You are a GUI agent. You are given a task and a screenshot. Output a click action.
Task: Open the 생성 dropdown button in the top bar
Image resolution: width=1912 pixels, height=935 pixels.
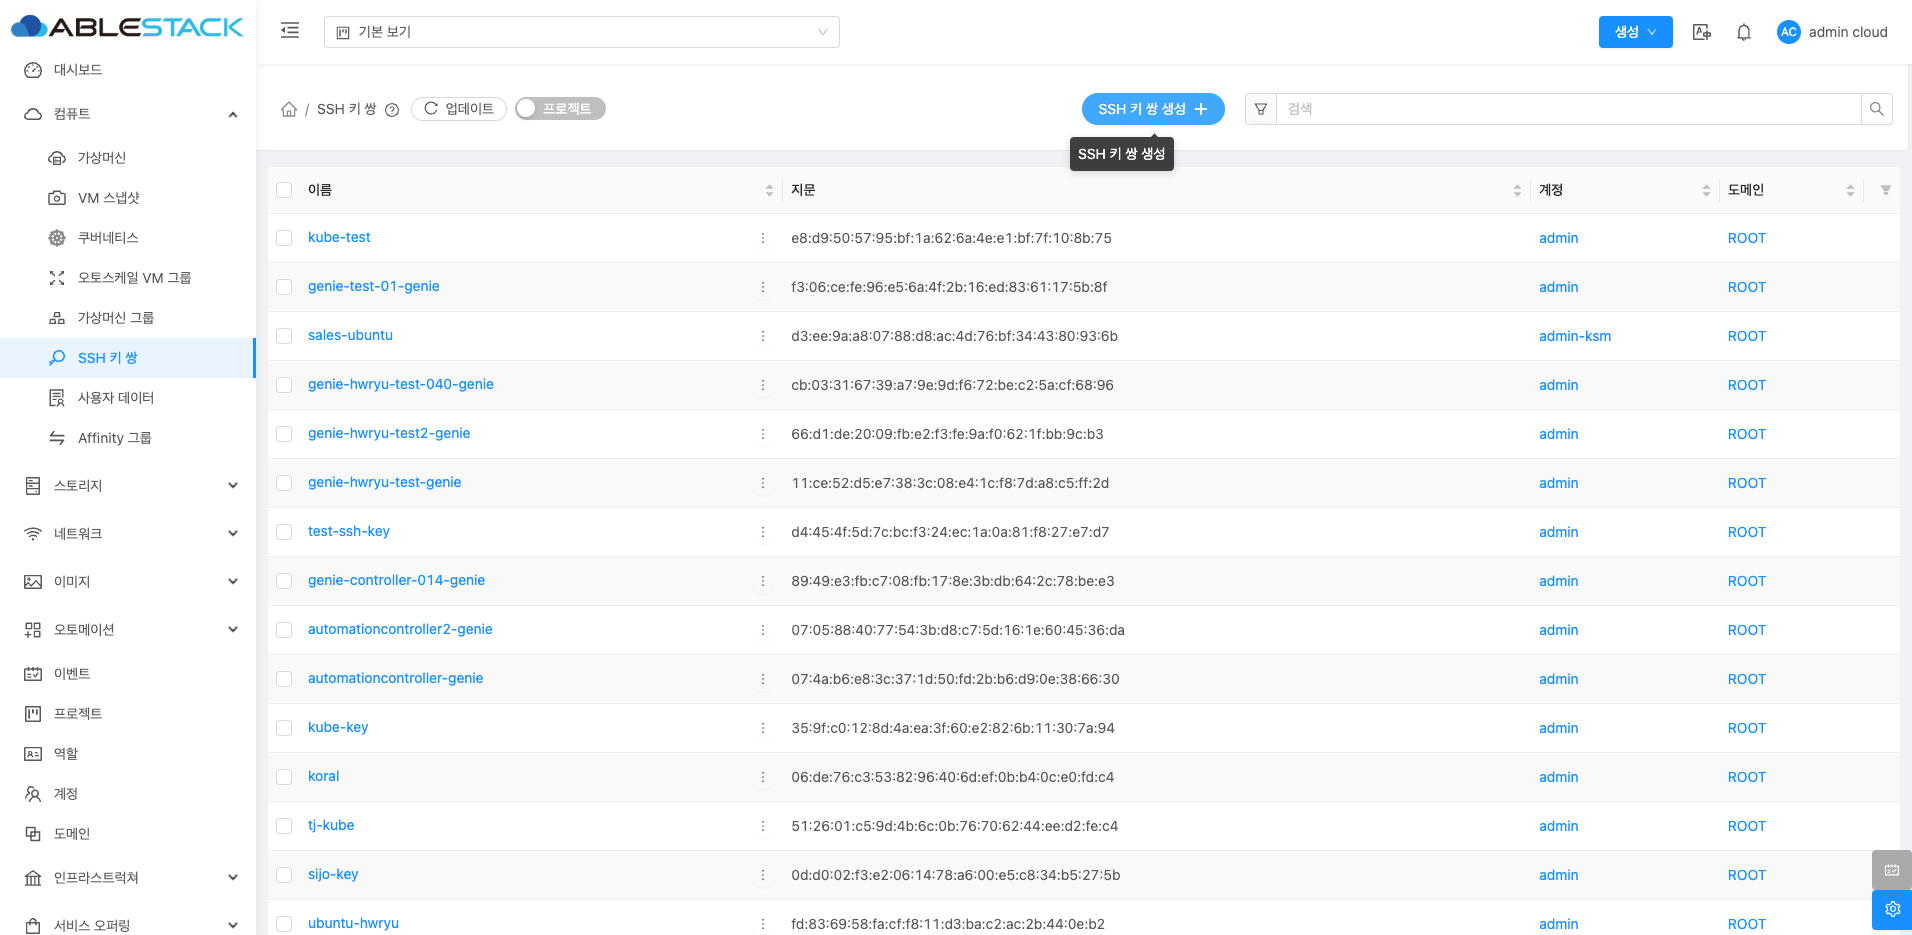coord(1635,32)
